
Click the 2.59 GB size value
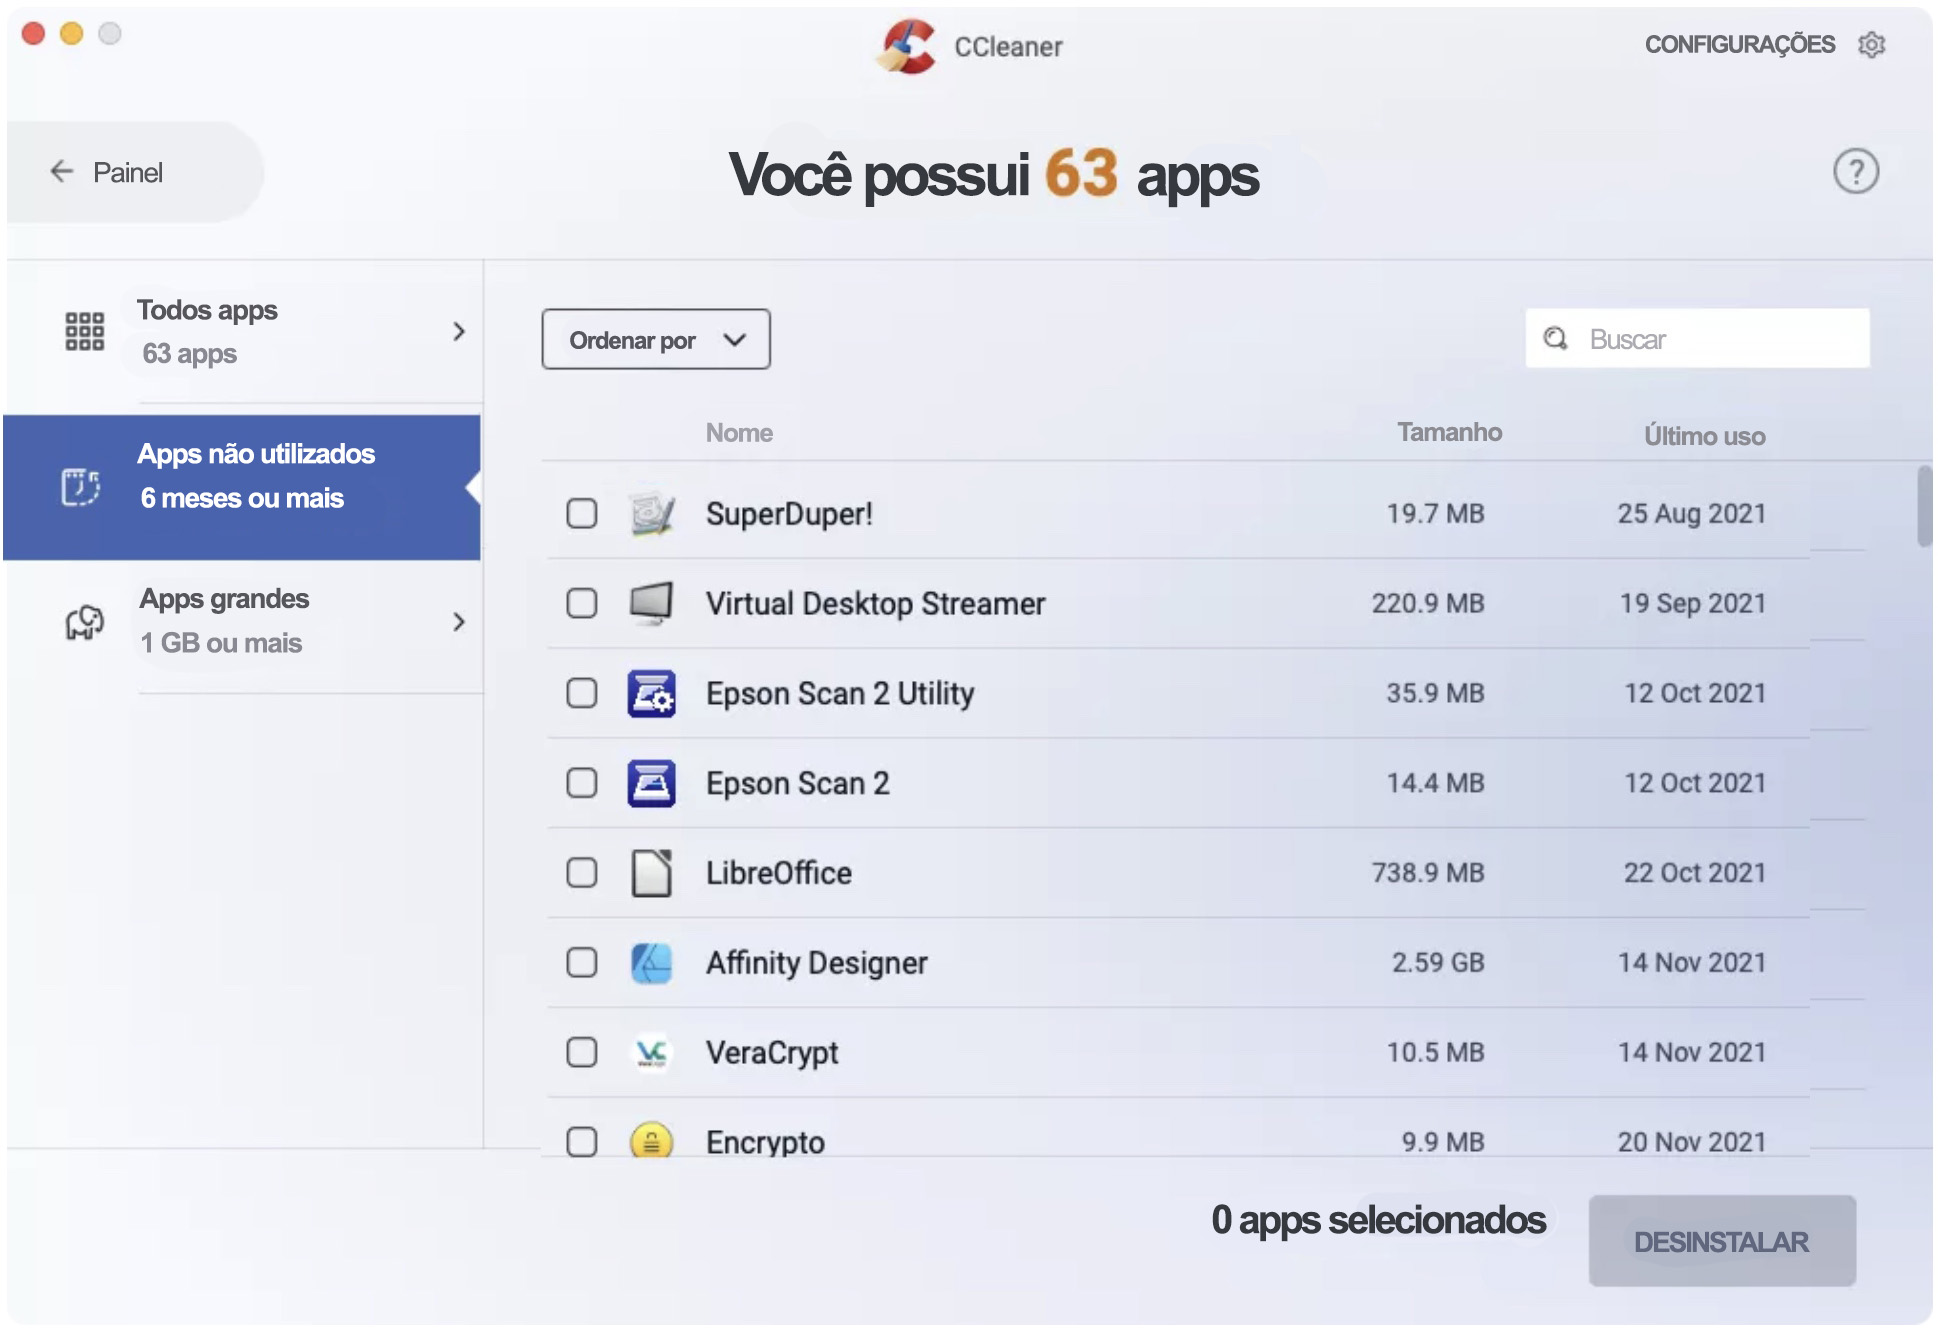(x=1438, y=963)
